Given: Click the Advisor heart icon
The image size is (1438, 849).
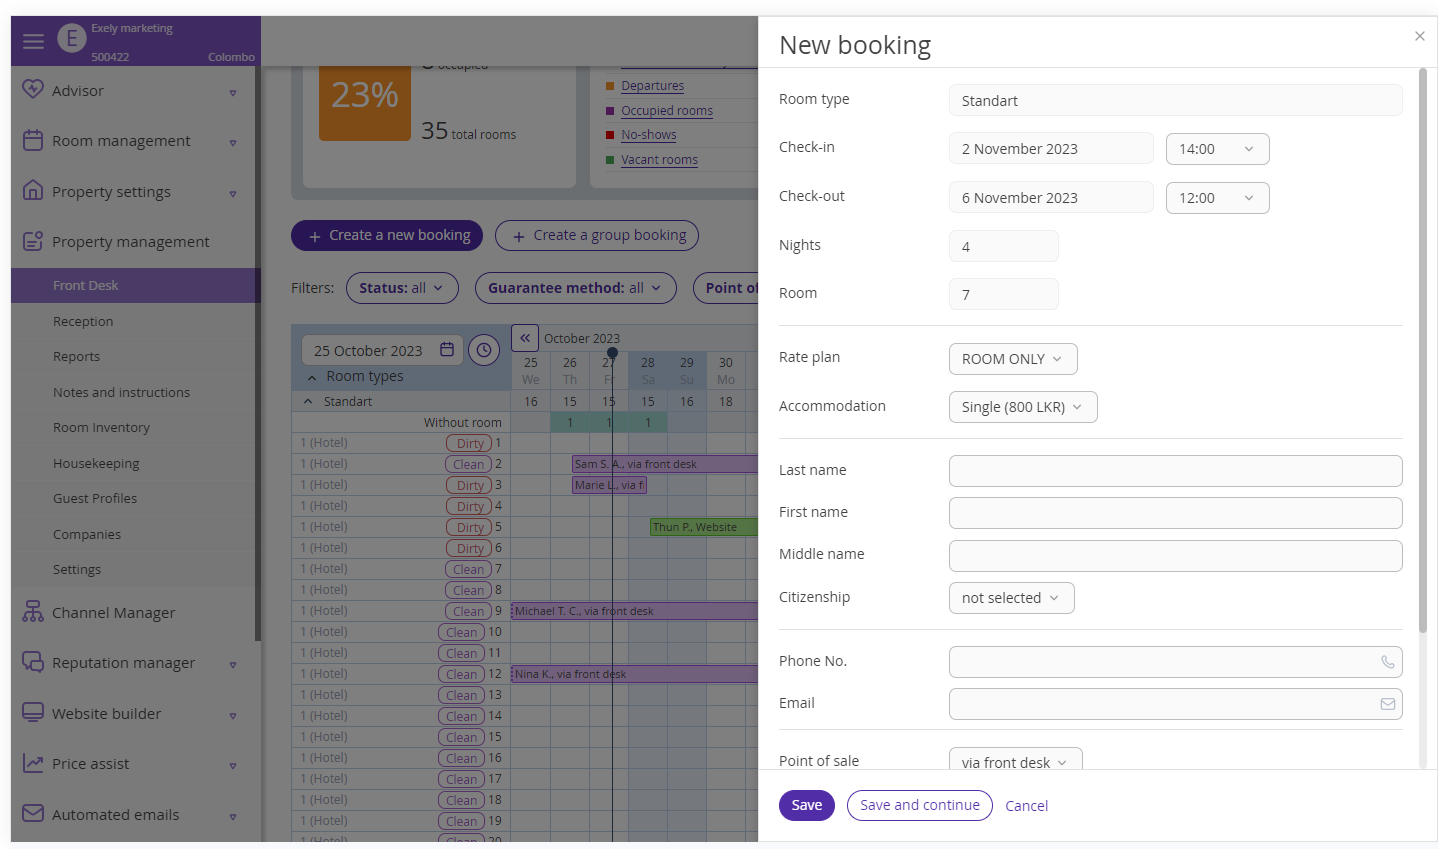Looking at the screenshot, I should pos(33,90).
